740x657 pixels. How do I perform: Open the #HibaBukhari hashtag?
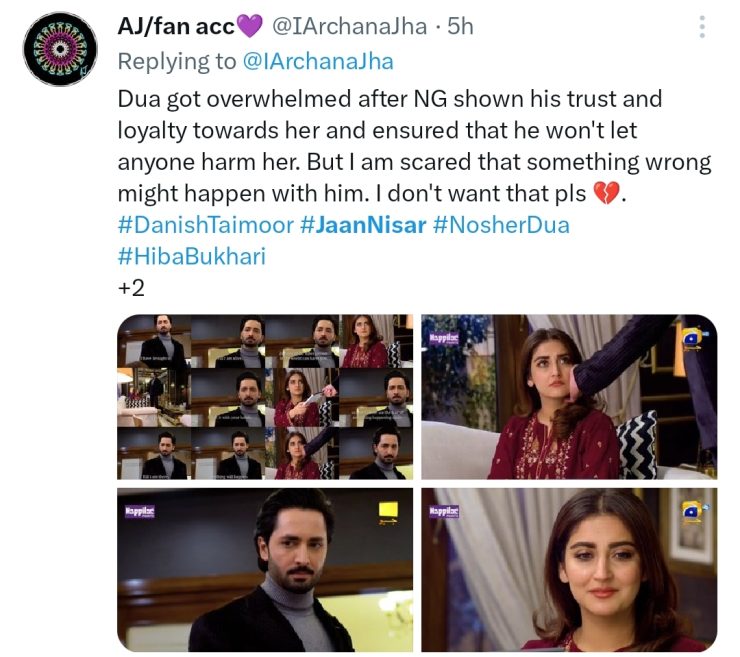[192, 256]
